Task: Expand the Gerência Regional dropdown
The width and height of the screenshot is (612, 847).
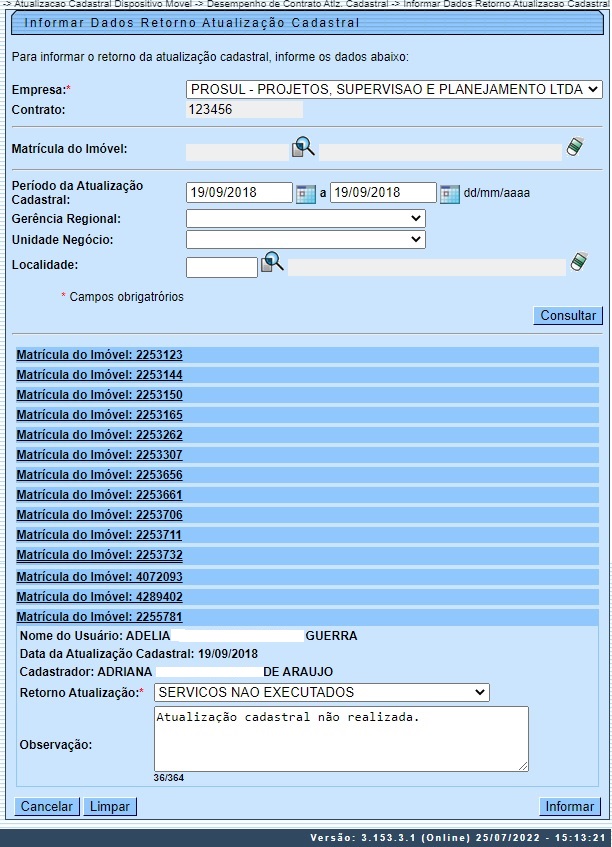Action: click(306, 219)
